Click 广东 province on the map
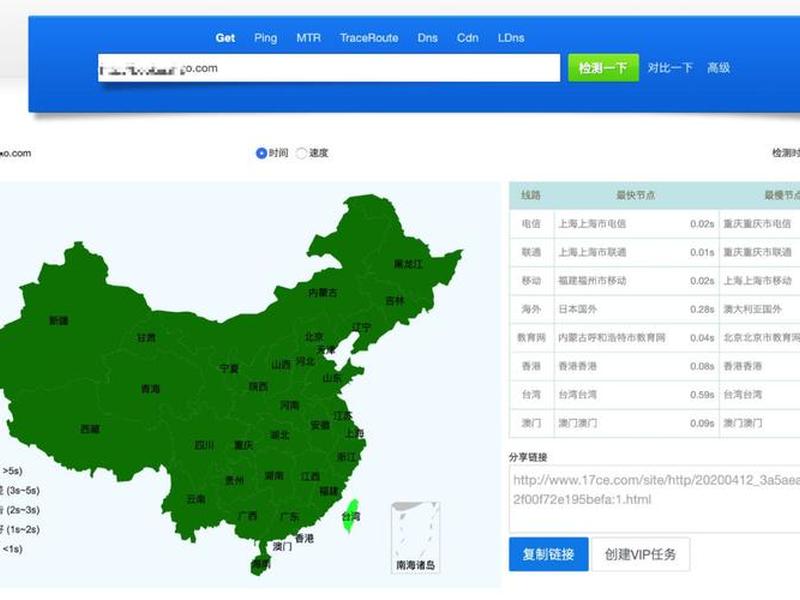 289,516
